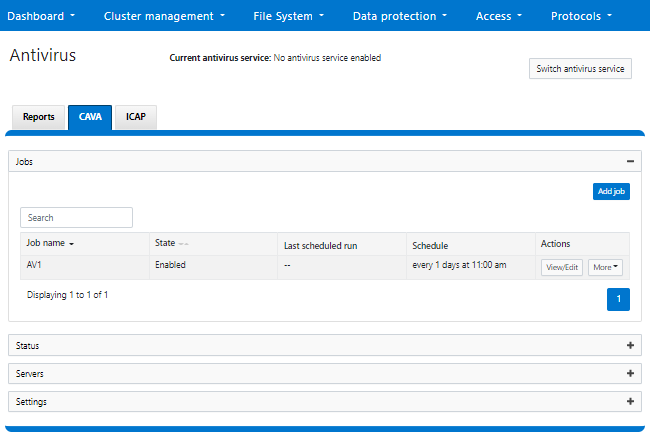Collapse the Jobs panel minus icon
The image size is (650, 438).
coord(630,161)
